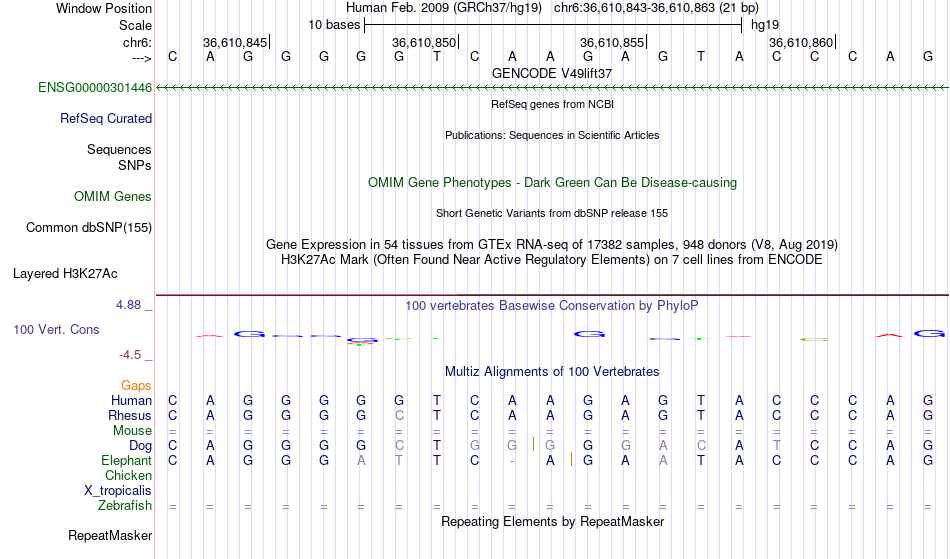Select the Mouse alignment row label
Screen dimensions: 950x559
coord(132,431)
